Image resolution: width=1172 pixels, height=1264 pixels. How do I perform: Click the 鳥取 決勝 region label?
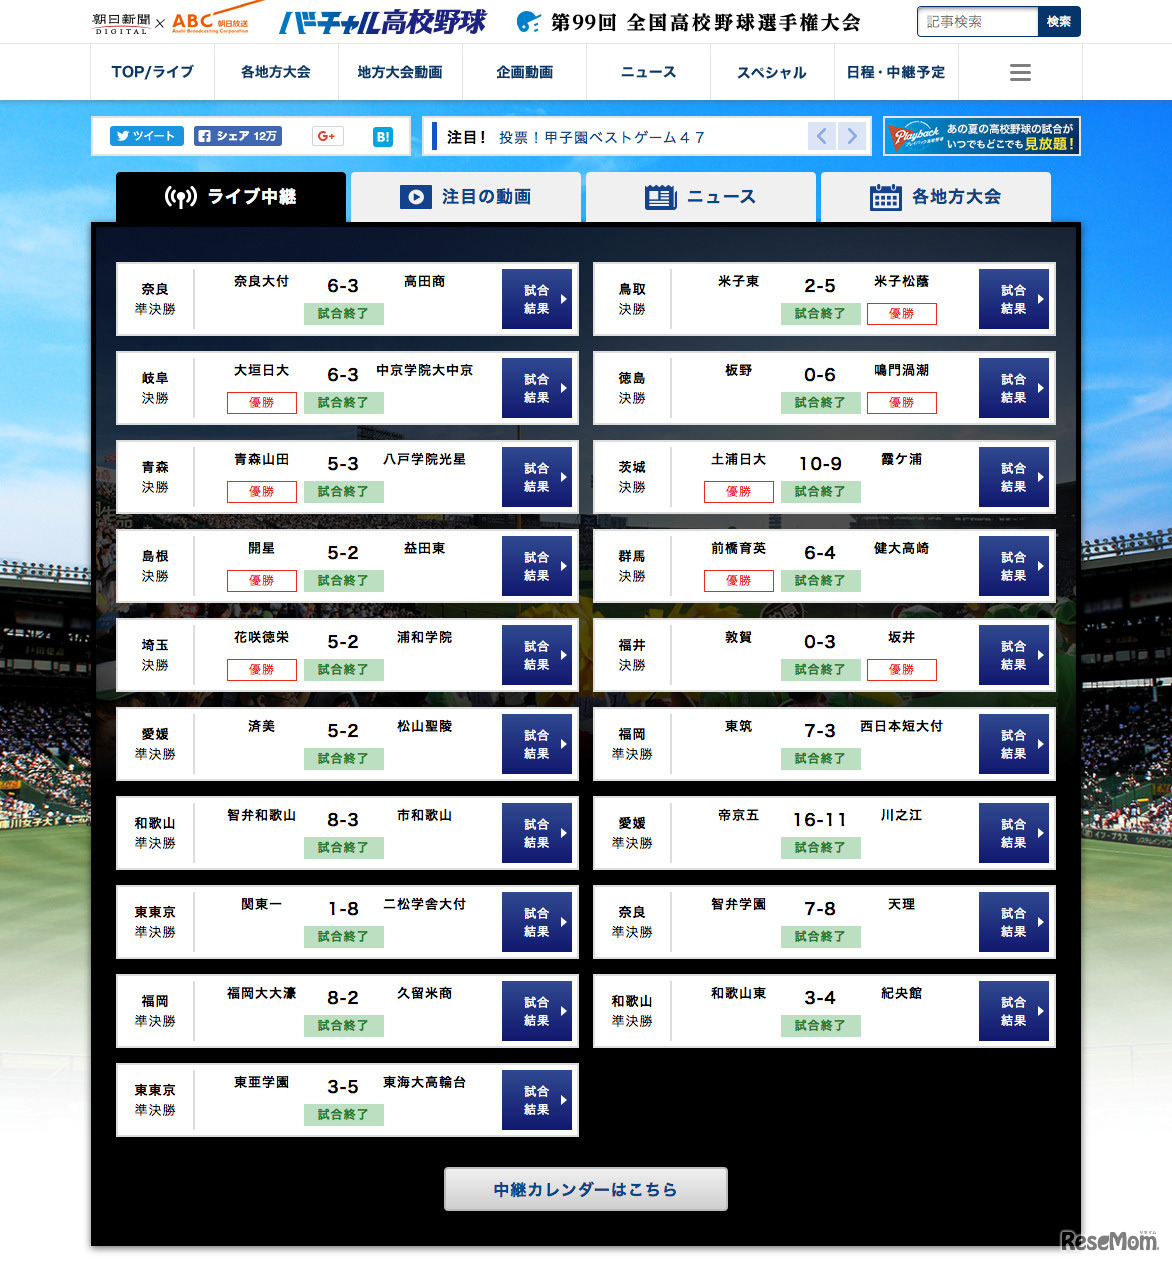coord(632,299)
